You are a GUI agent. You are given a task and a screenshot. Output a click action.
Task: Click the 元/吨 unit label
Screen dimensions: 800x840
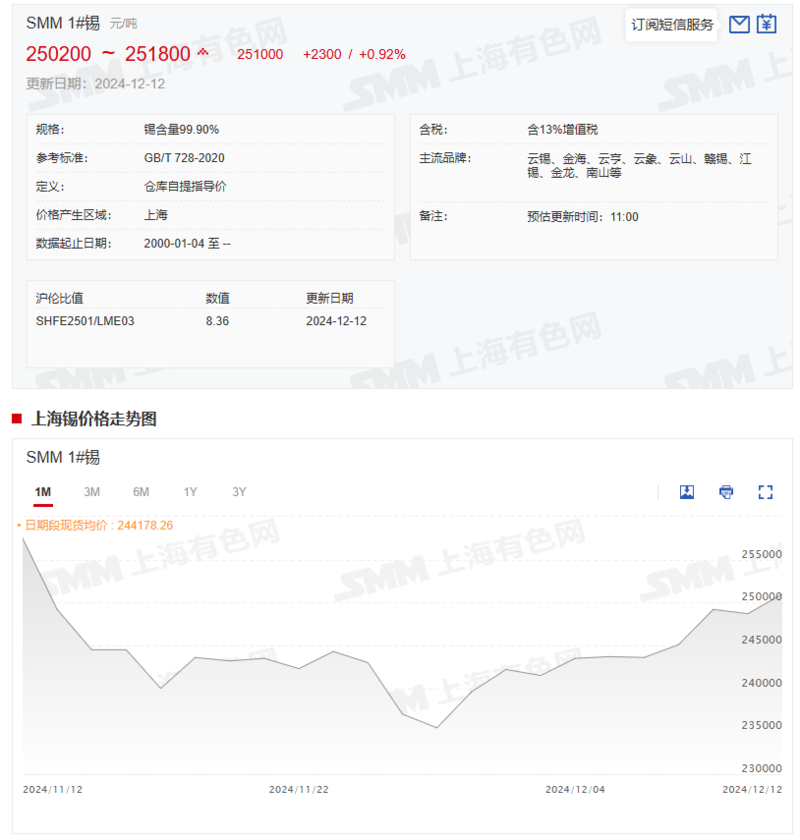tap(123, 24)
